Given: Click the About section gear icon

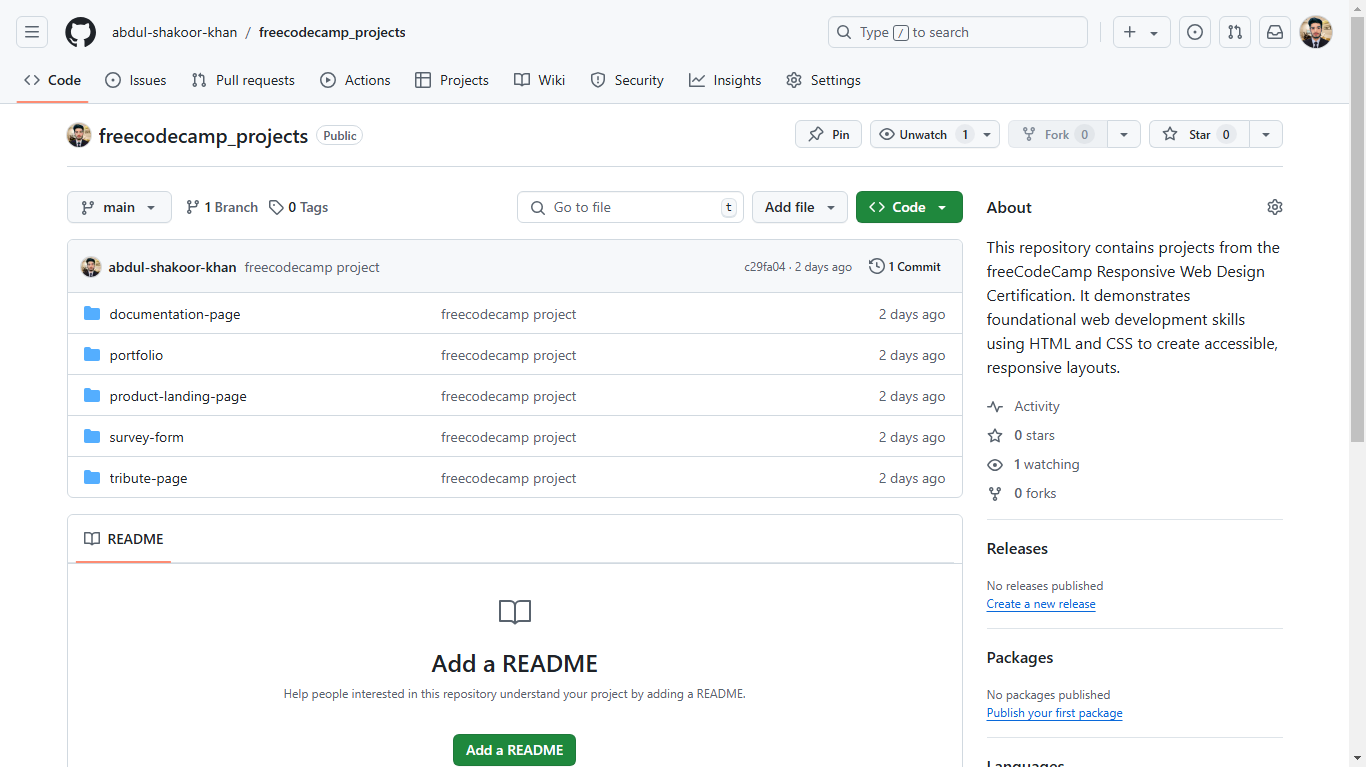Looking at the screenshot, I should [x=1274, y=207].
